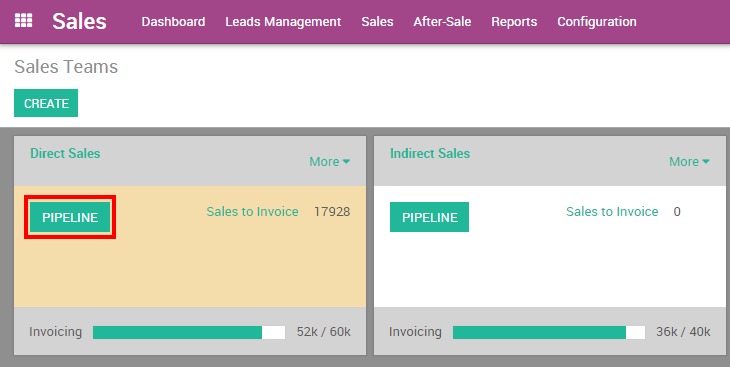
Task: Expand the Direct Sales More dropdown
Action: (330, 162)
